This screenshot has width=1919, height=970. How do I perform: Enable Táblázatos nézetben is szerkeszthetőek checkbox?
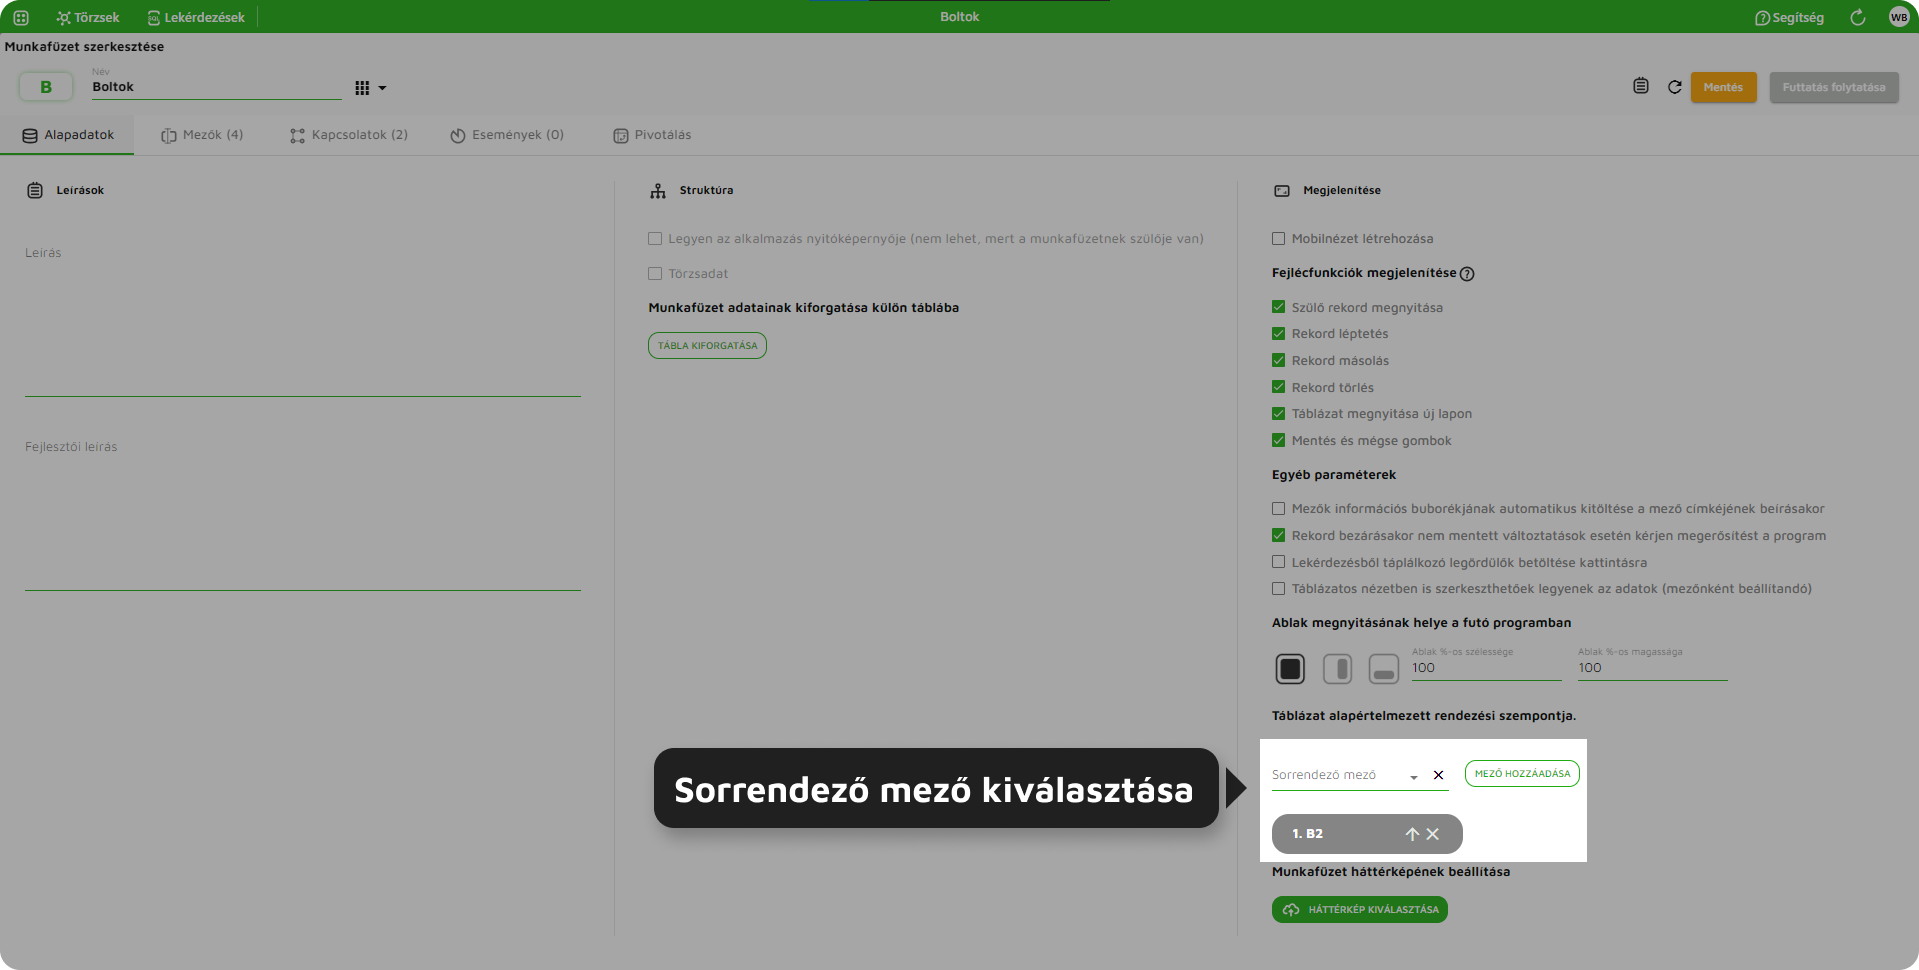(x=1278, y=589)
